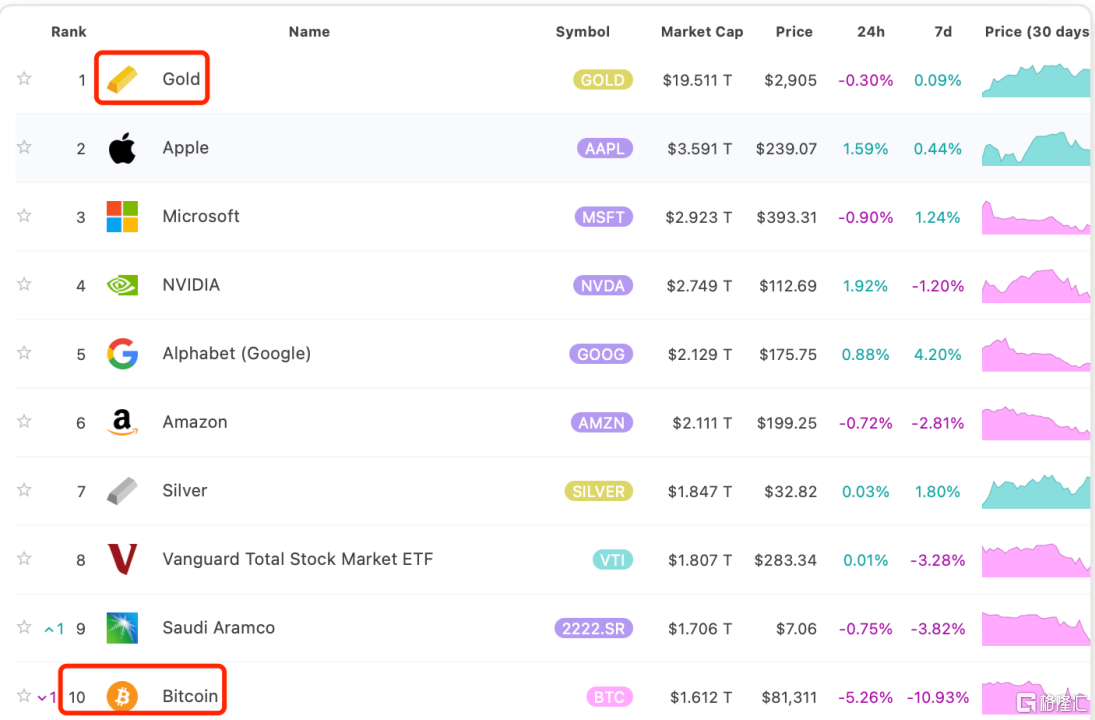1095x720 pixels.
Task: Open the NVIDIA name link
Action: point(191,284)
